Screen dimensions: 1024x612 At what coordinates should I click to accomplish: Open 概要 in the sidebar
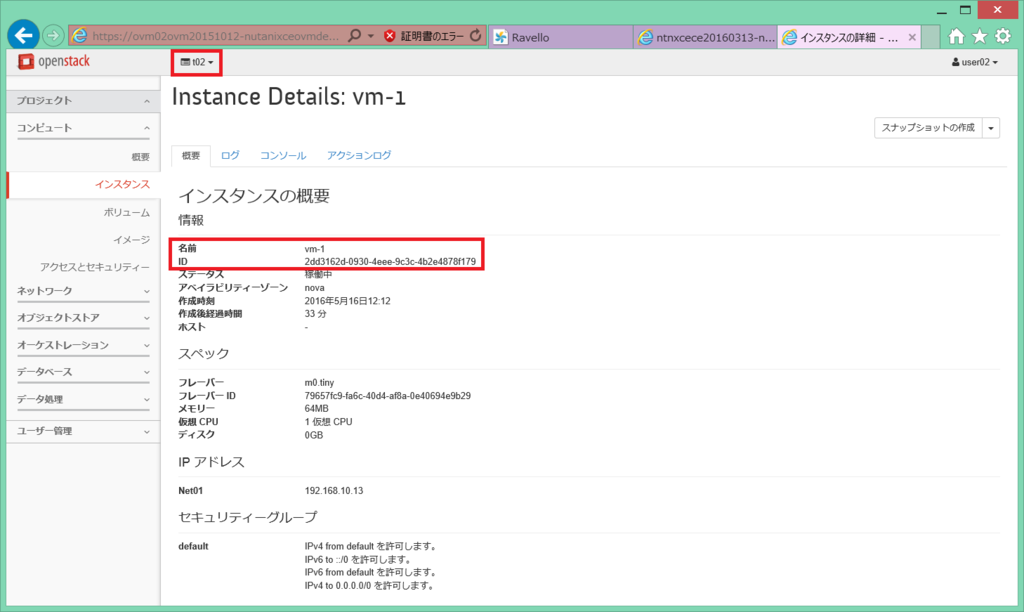140,157
